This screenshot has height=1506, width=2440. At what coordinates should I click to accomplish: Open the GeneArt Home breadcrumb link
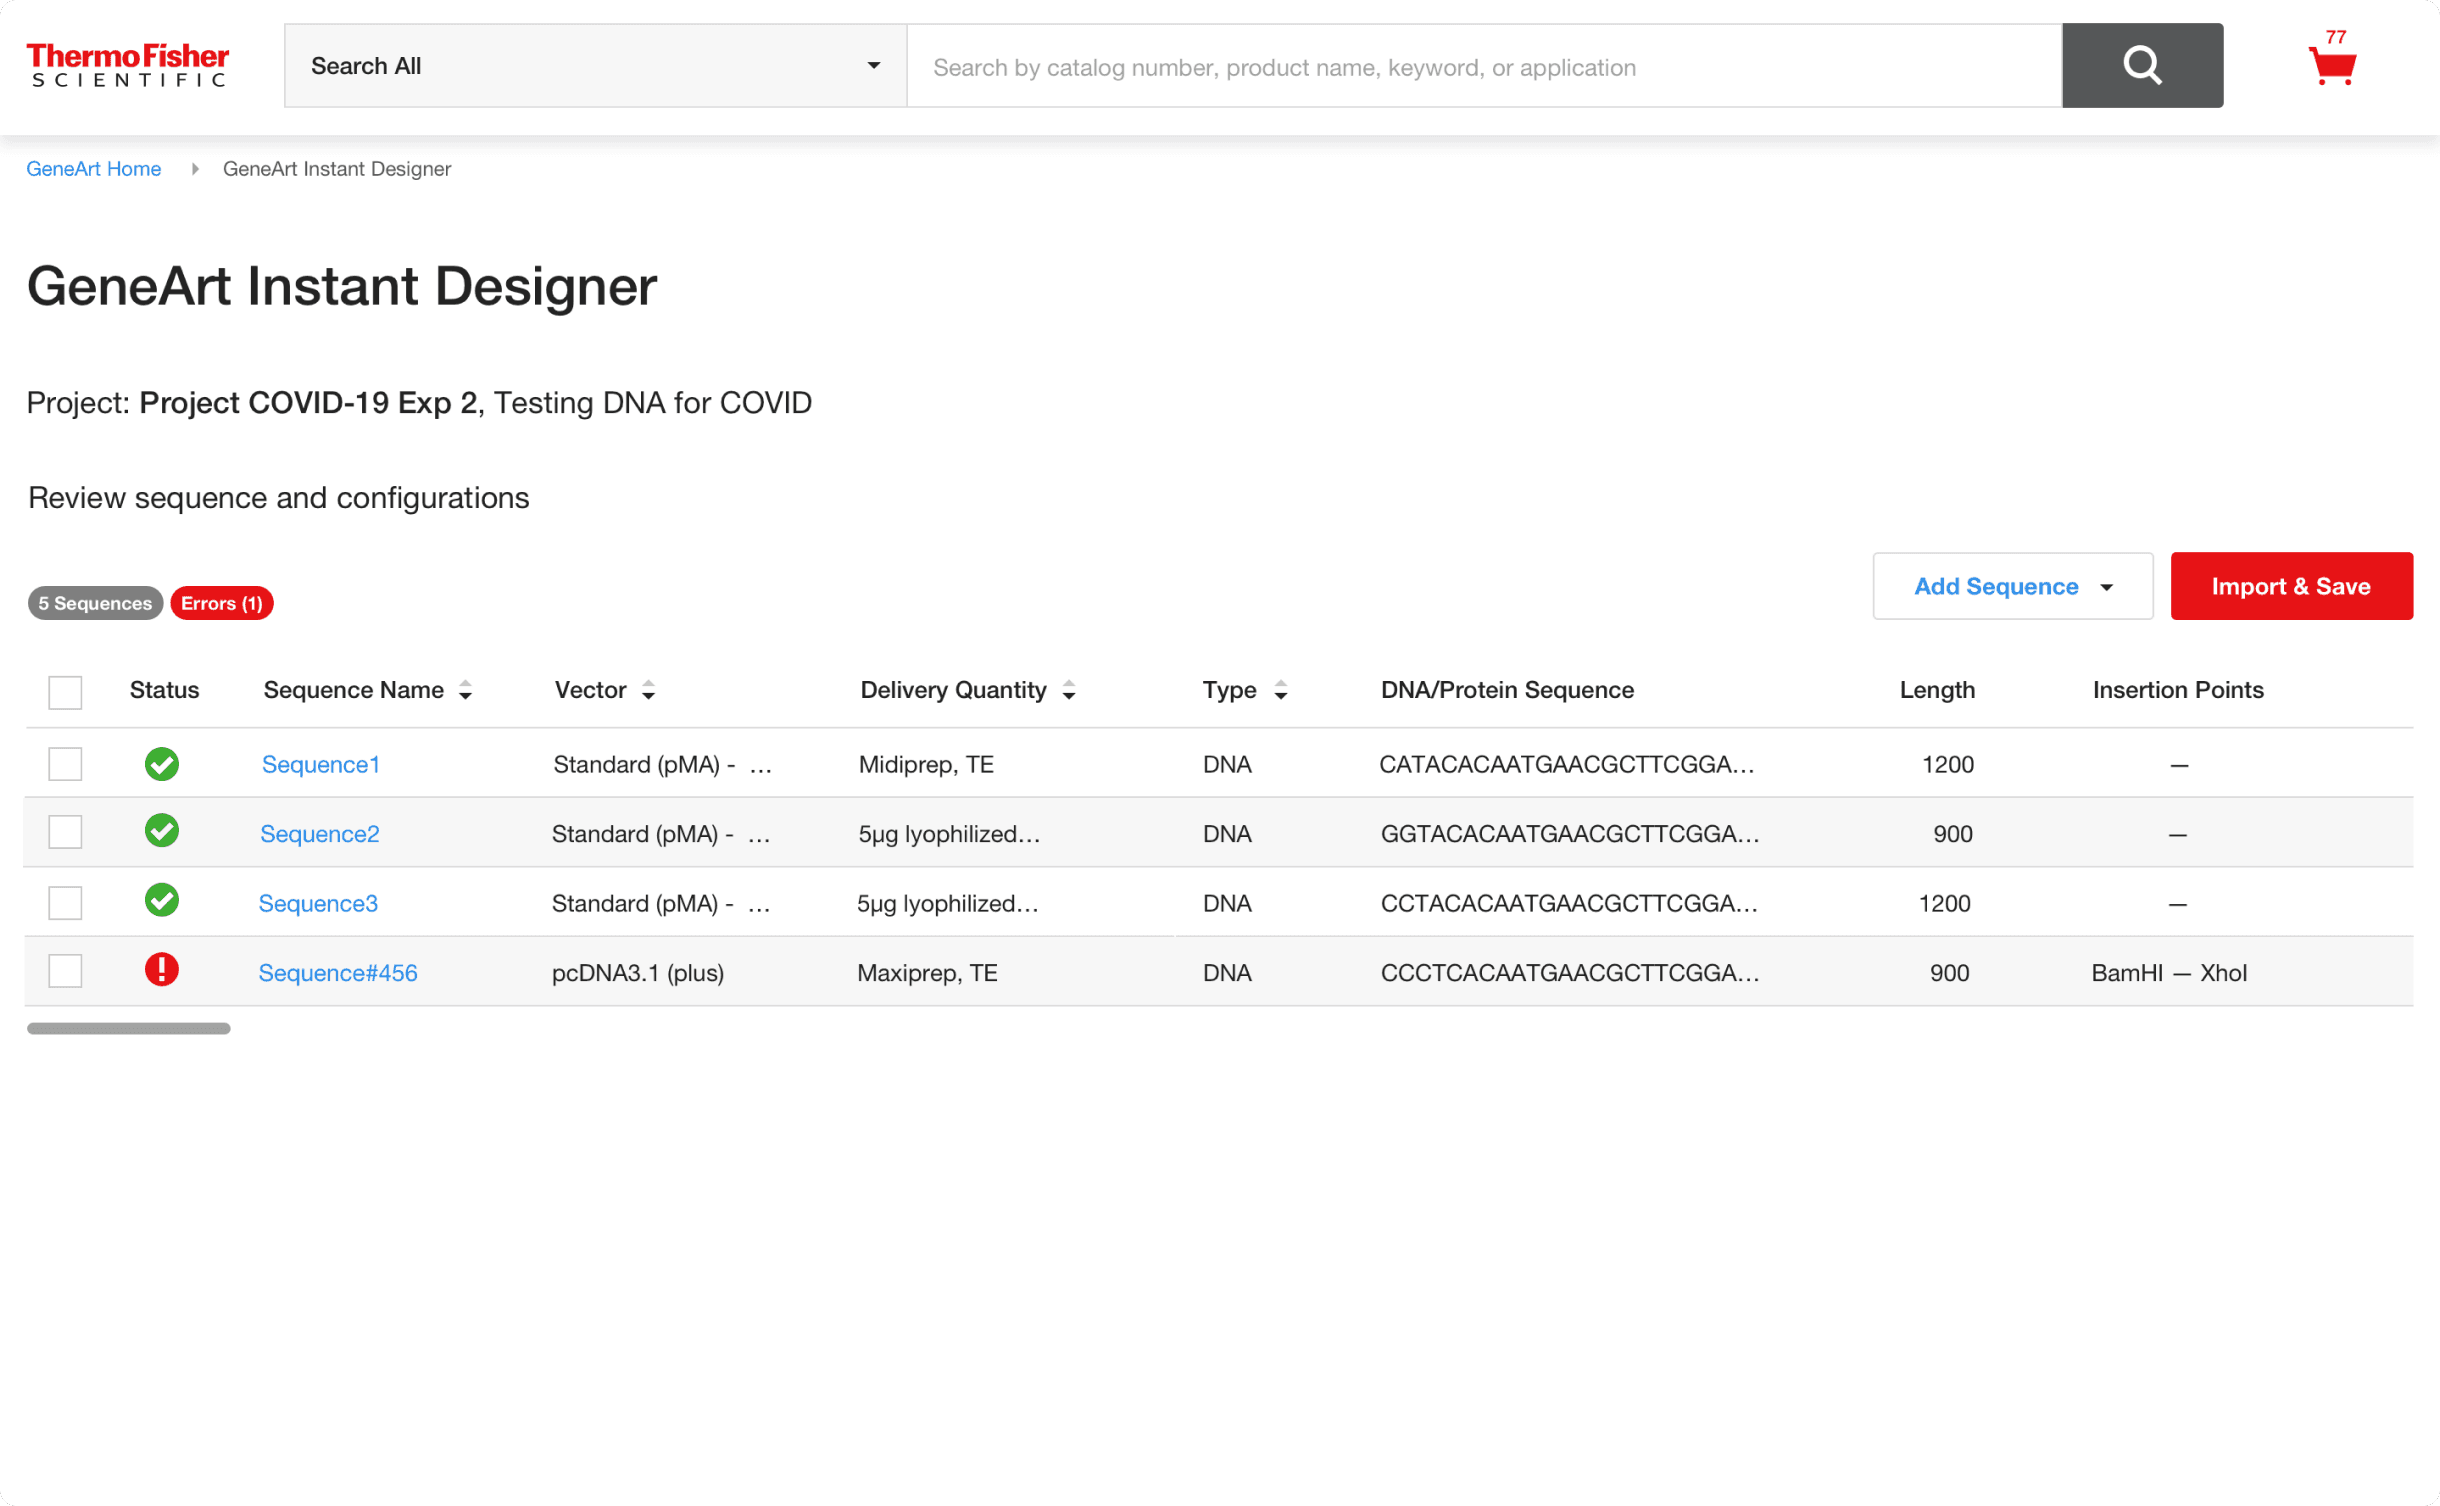(x=93, y=169)
